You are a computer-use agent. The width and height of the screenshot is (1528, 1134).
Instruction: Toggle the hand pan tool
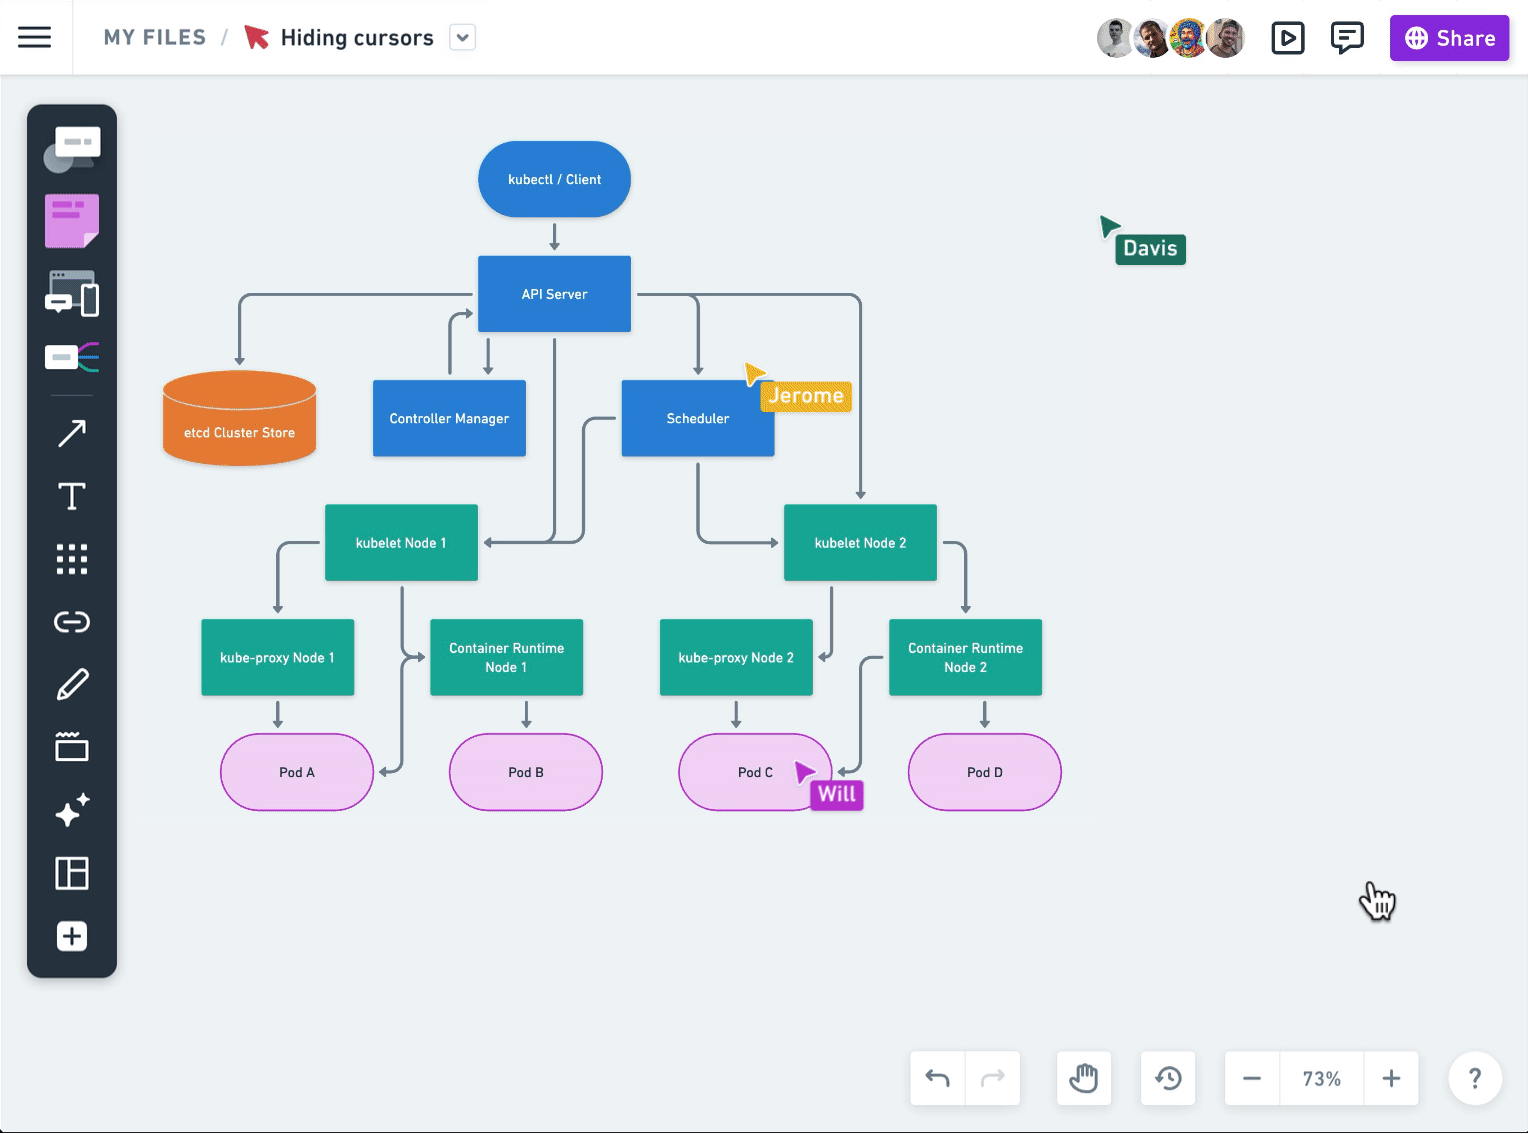tap(1084, 1078)
